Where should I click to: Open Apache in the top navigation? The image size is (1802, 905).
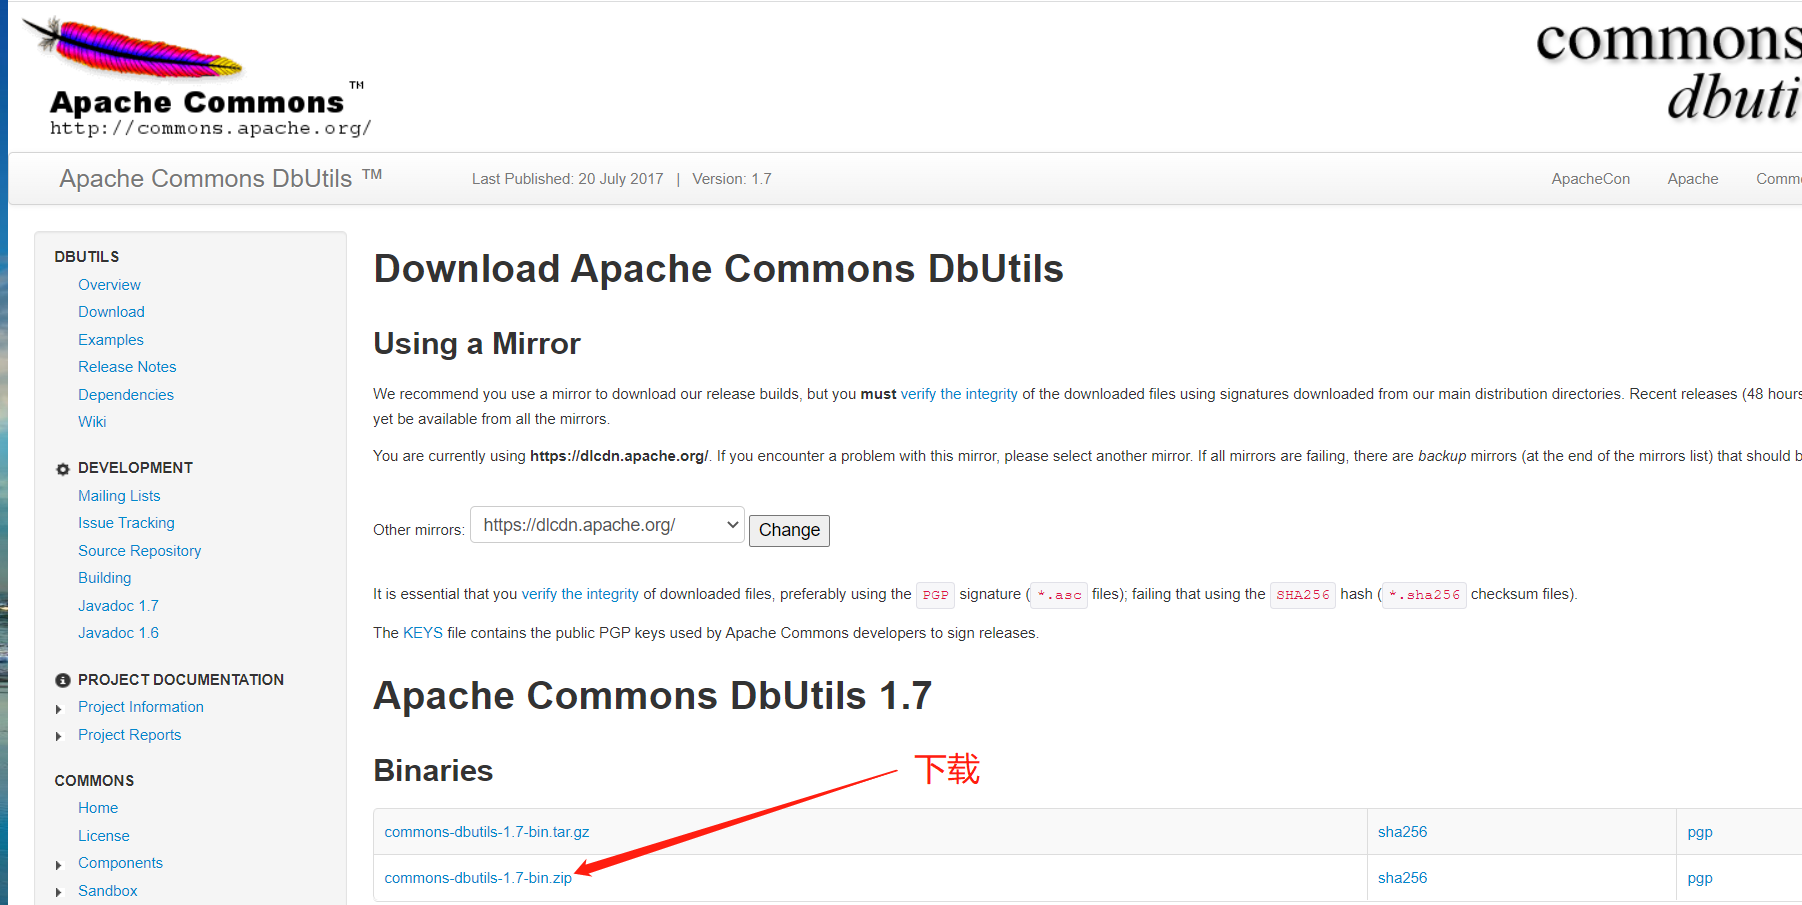[x=1692, y=178]
